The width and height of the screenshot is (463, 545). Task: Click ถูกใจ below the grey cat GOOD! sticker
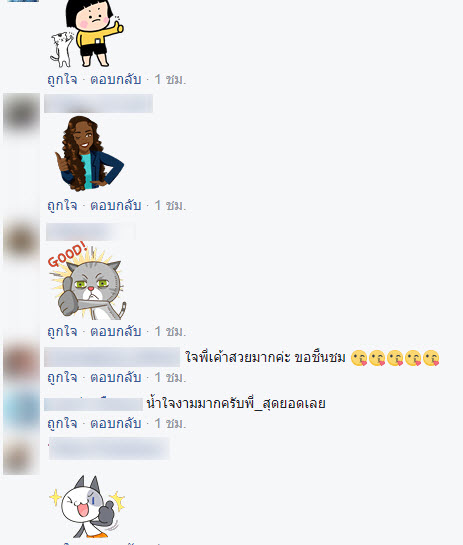click(x=62, y=331)
